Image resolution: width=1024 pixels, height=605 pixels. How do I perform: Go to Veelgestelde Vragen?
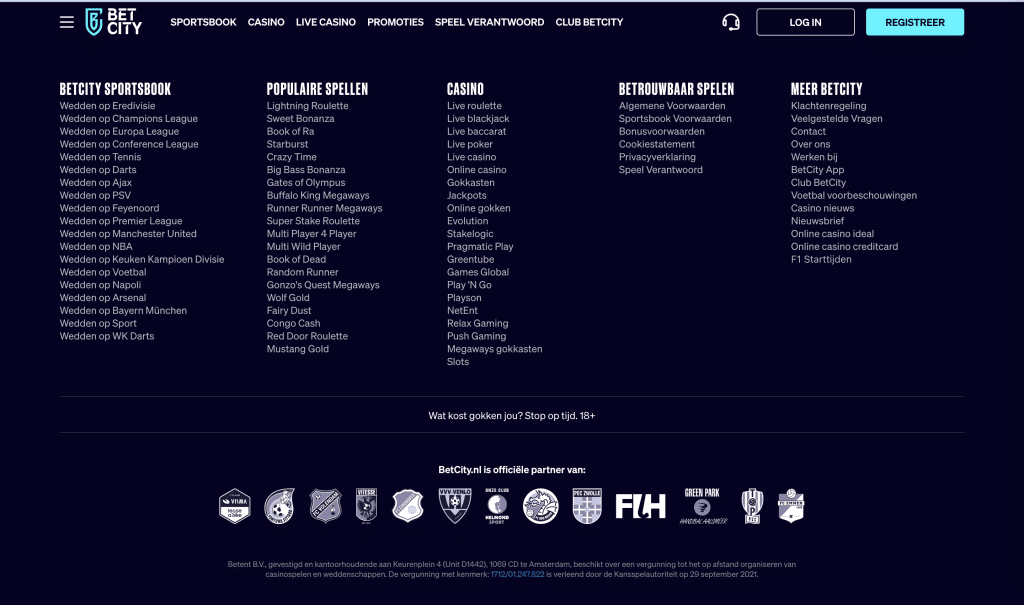pyautogui.click(x=837, y=119)
